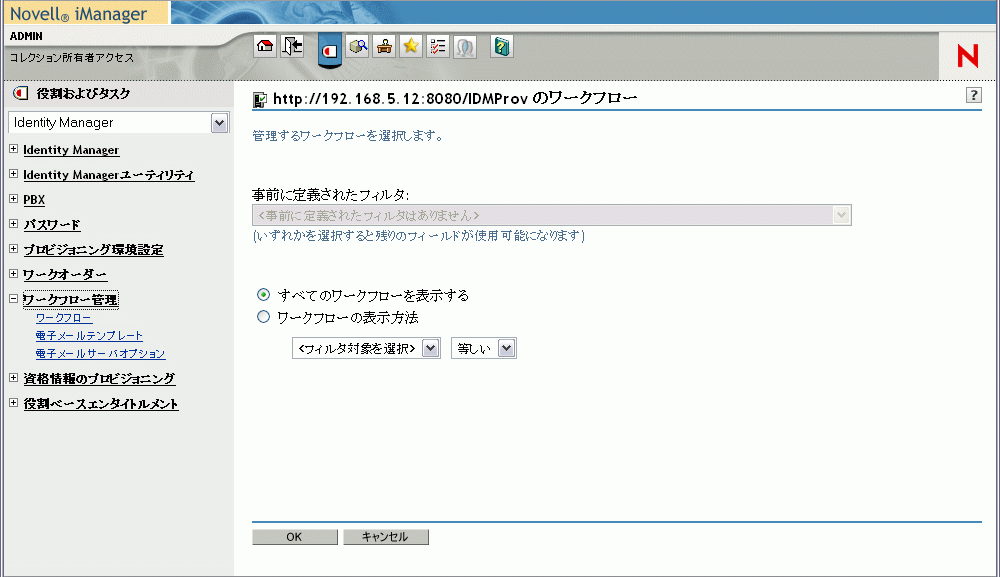Click the ワークフロー管理 category label

pyautogui.click(x=70, y=299)
